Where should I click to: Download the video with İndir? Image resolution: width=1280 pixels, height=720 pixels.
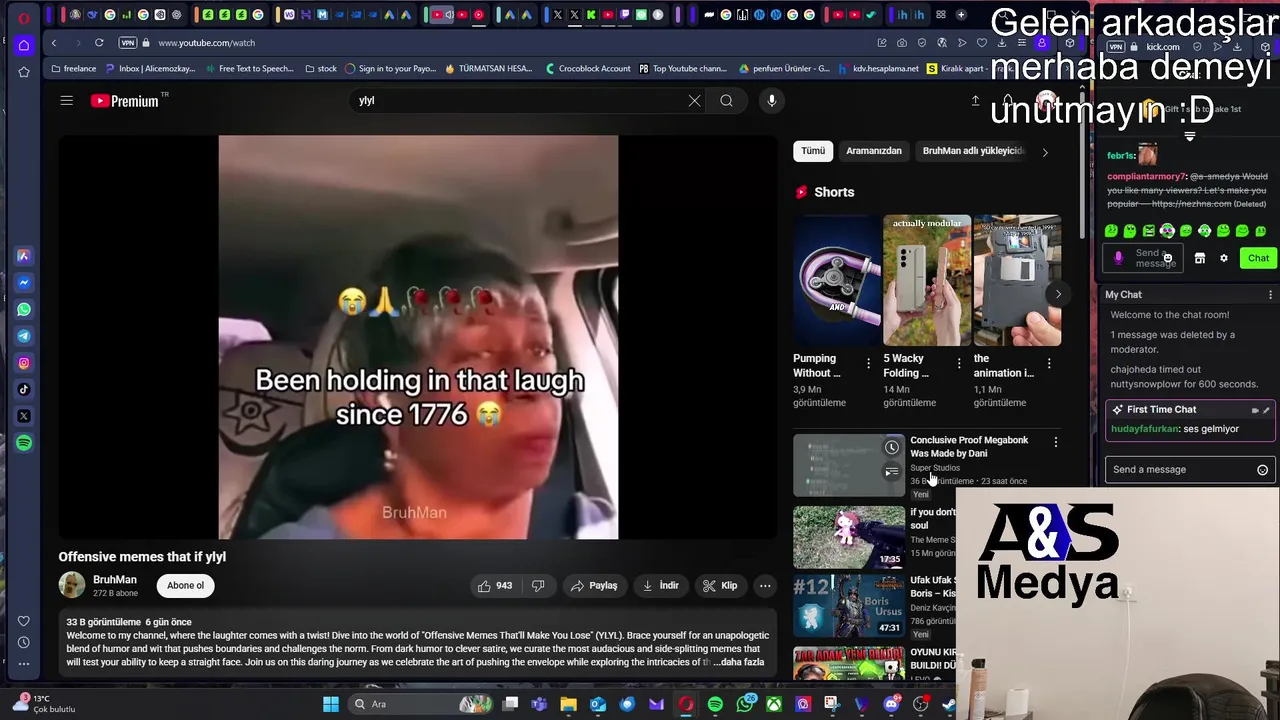tap(661, 586)
